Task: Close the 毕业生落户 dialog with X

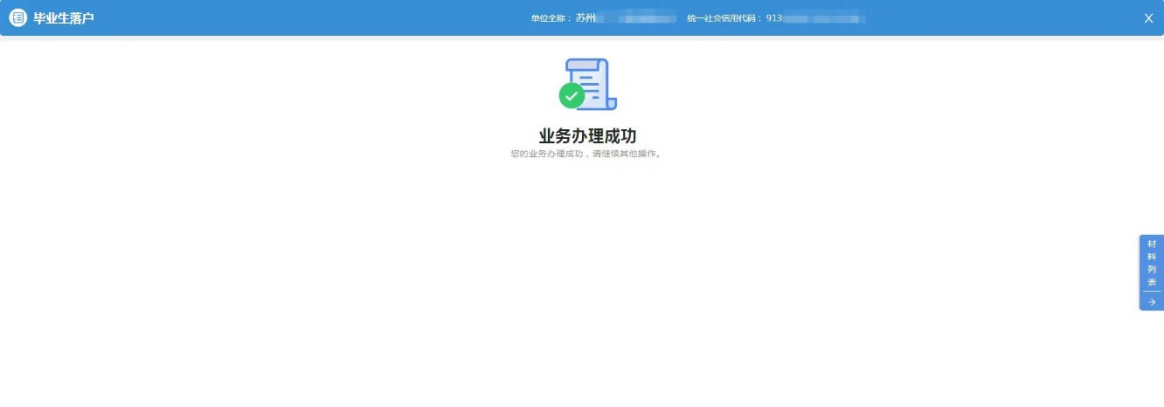Action: coord(1149,18)
